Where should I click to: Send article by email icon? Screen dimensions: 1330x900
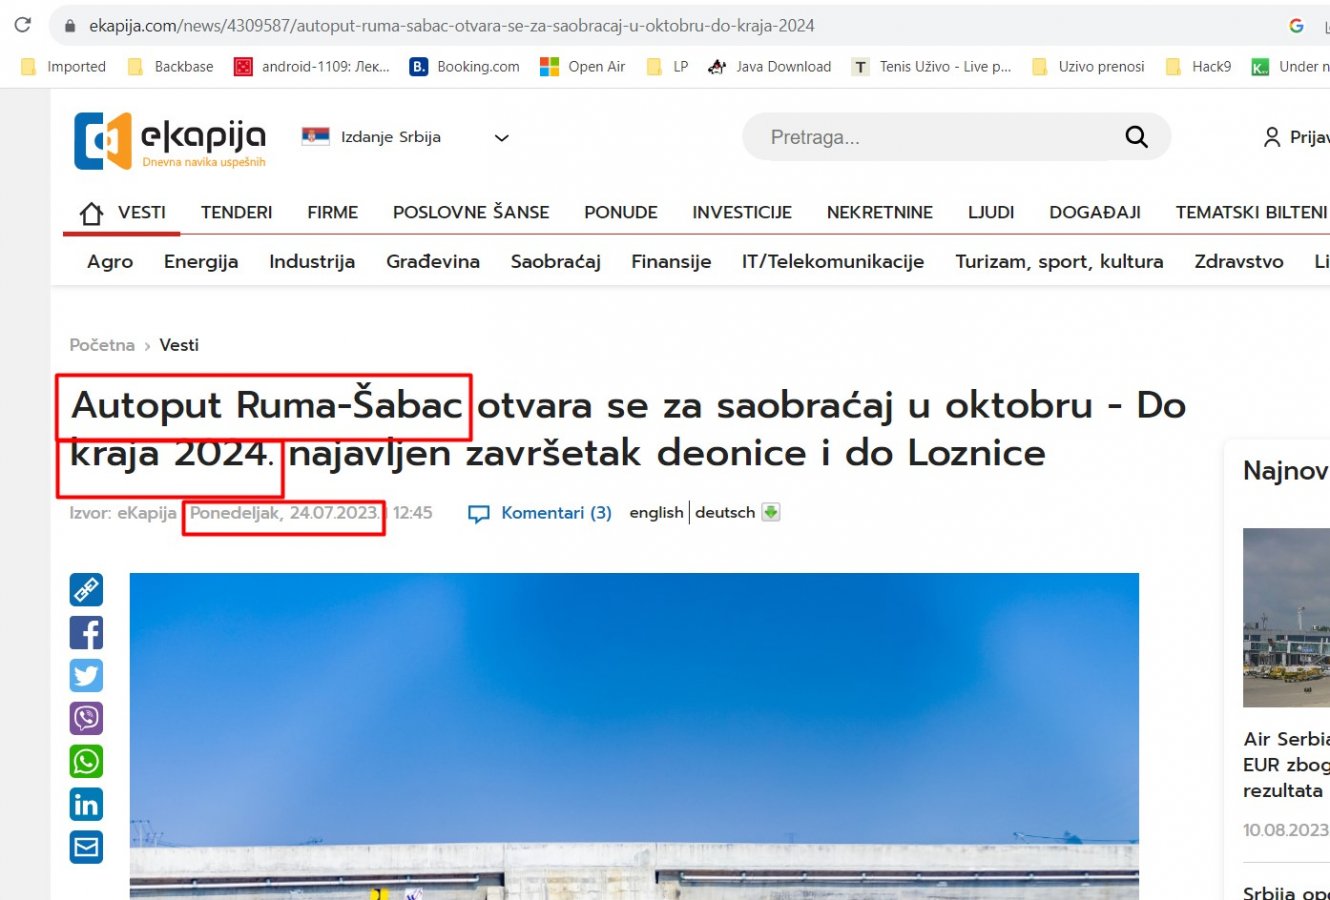86,847
